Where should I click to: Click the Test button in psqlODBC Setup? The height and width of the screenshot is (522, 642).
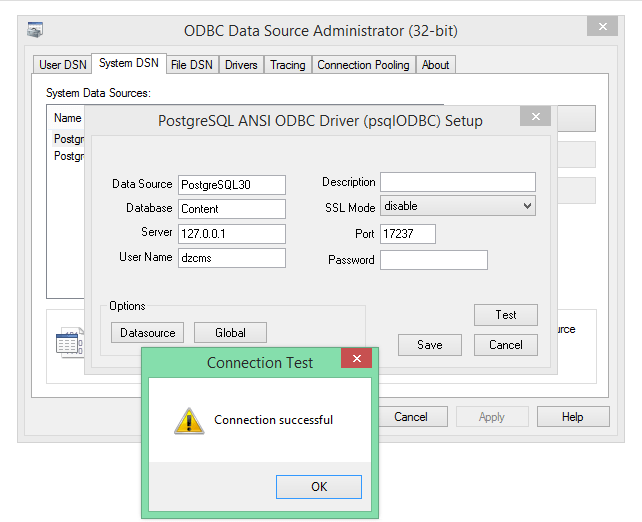pos(506,315)
